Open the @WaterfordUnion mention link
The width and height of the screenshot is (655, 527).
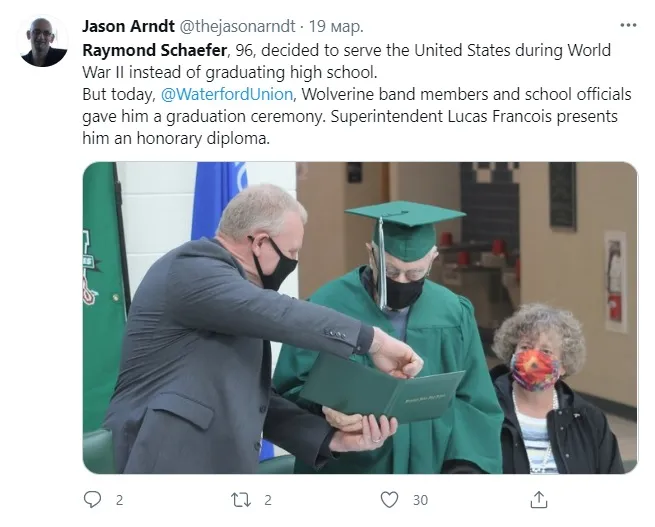click(227, 94)
